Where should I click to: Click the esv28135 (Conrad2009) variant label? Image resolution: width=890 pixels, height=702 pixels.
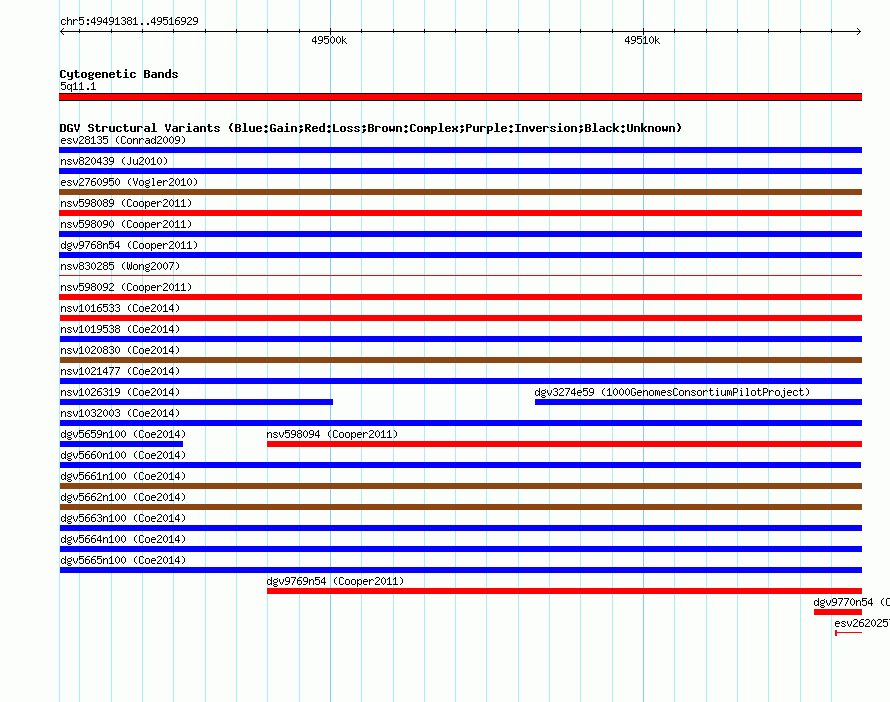[x=123, y=140]
